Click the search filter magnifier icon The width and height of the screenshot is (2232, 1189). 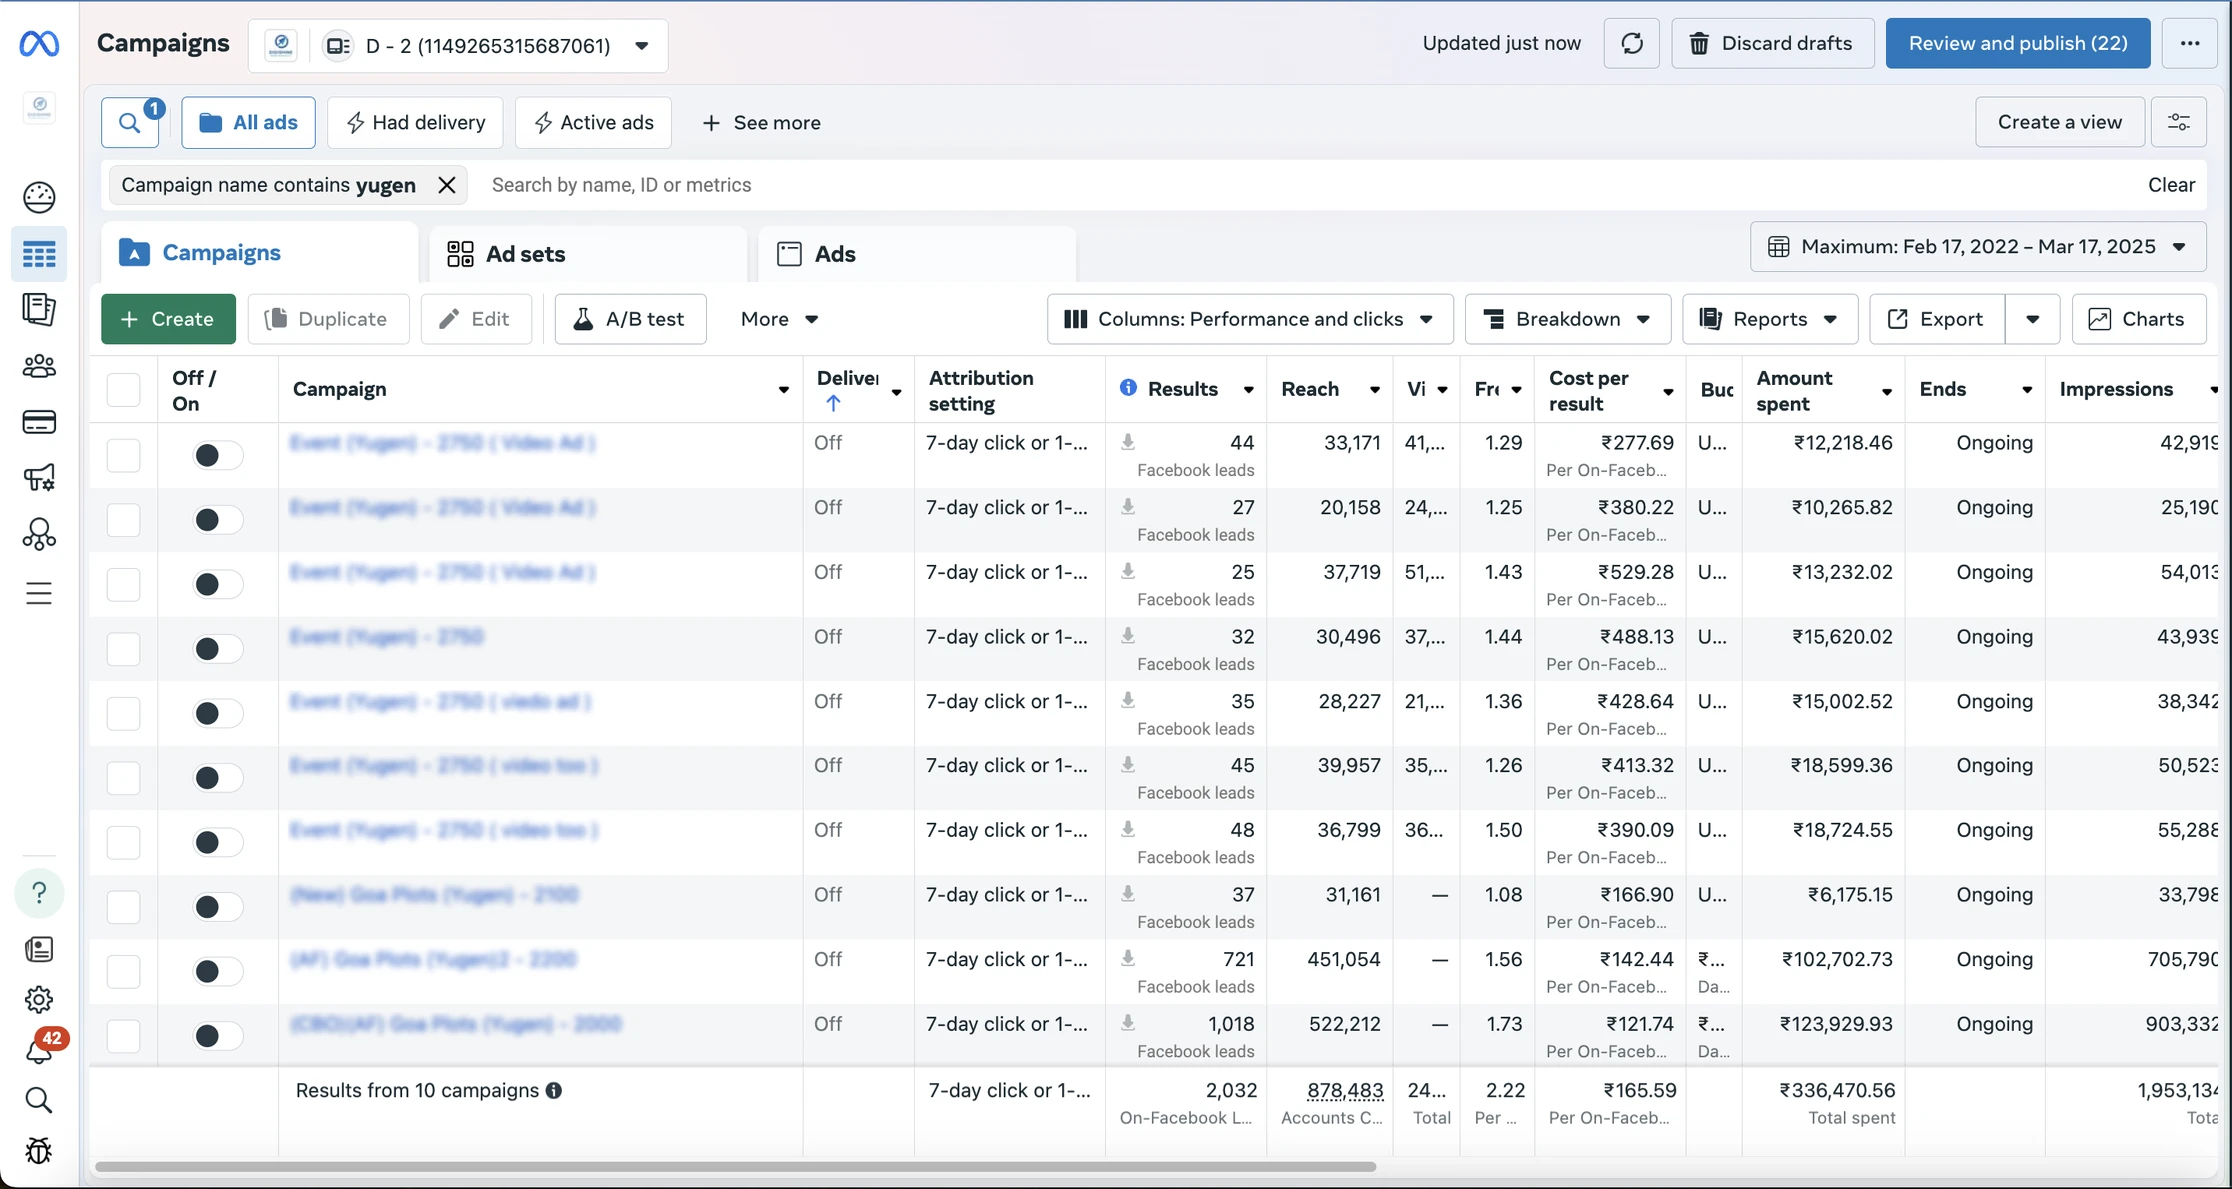tap(130, 123)
